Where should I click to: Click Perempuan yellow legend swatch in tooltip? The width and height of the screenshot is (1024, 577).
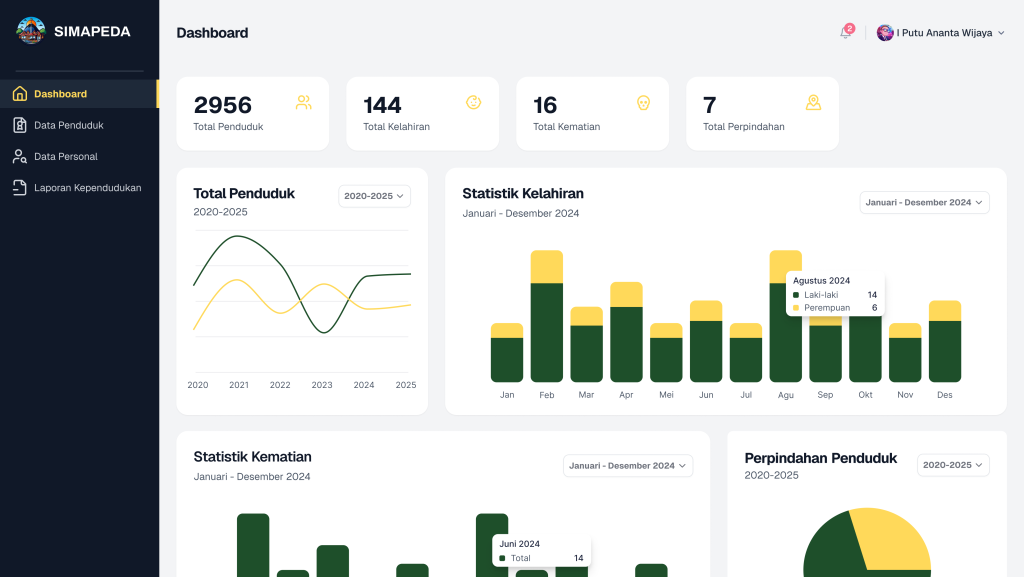(795, 307)
